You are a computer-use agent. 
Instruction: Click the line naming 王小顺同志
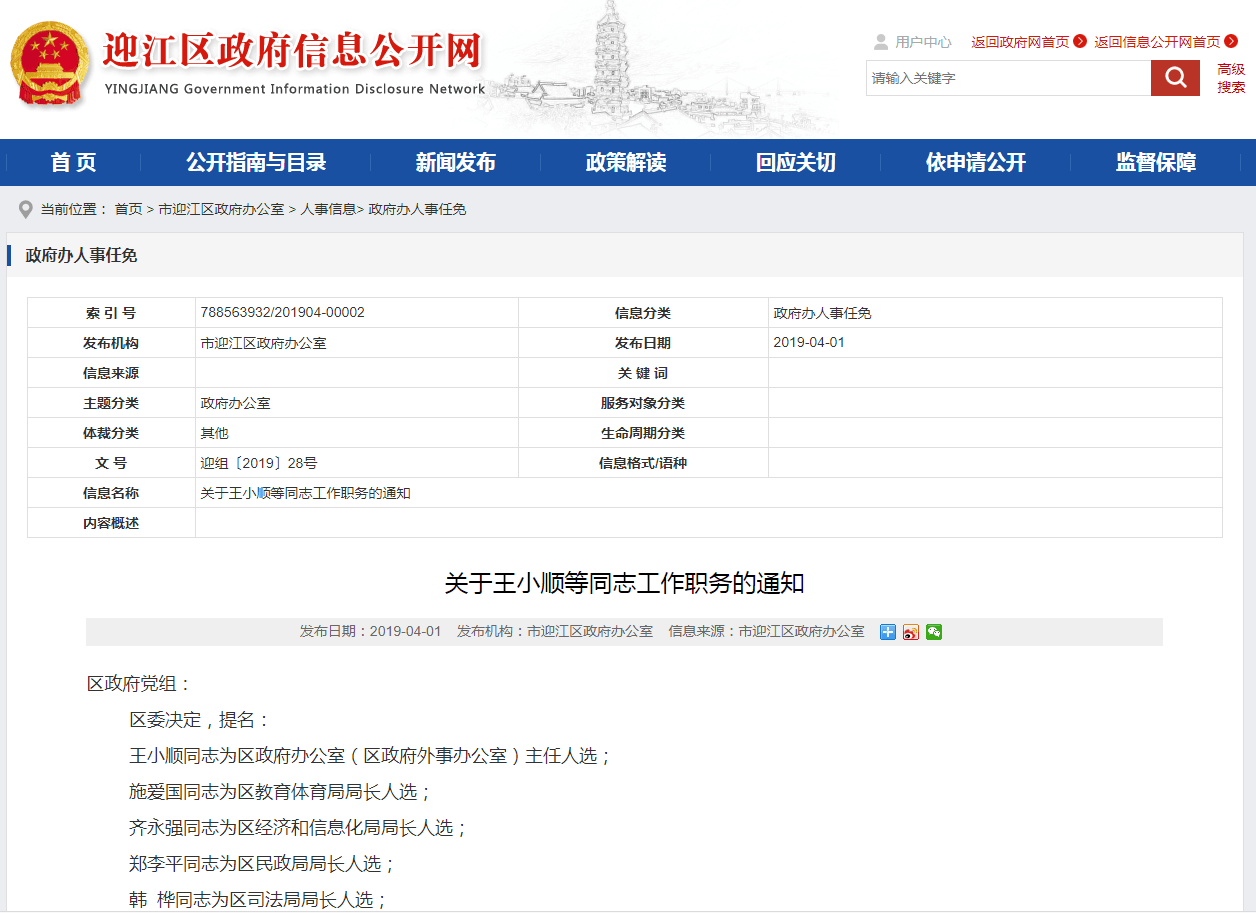371,756
